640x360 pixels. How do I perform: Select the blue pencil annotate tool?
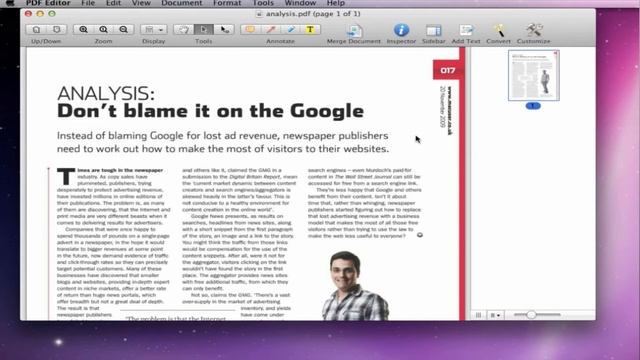[x=291, y=29]
